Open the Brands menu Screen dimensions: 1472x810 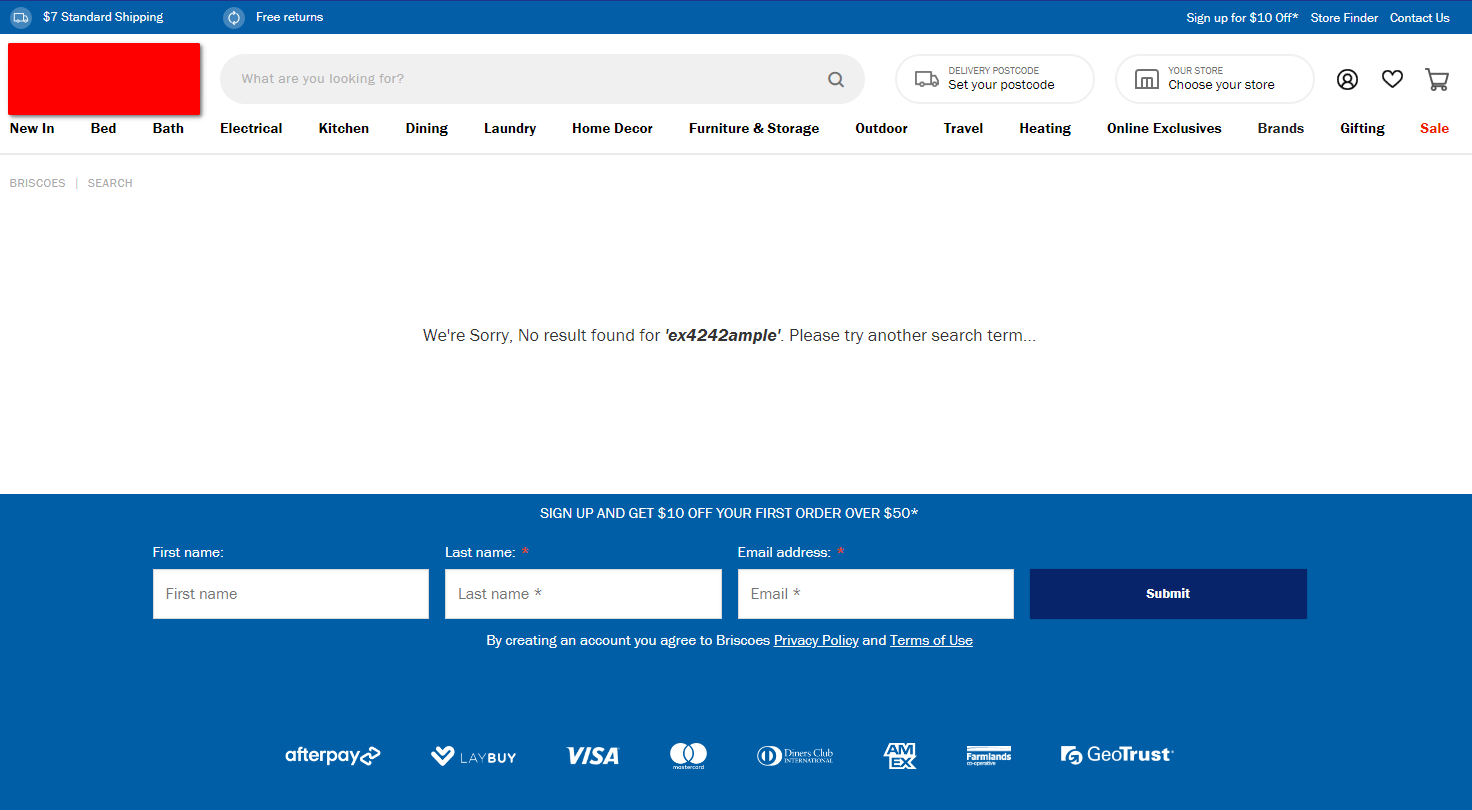tap(1281, 128)
